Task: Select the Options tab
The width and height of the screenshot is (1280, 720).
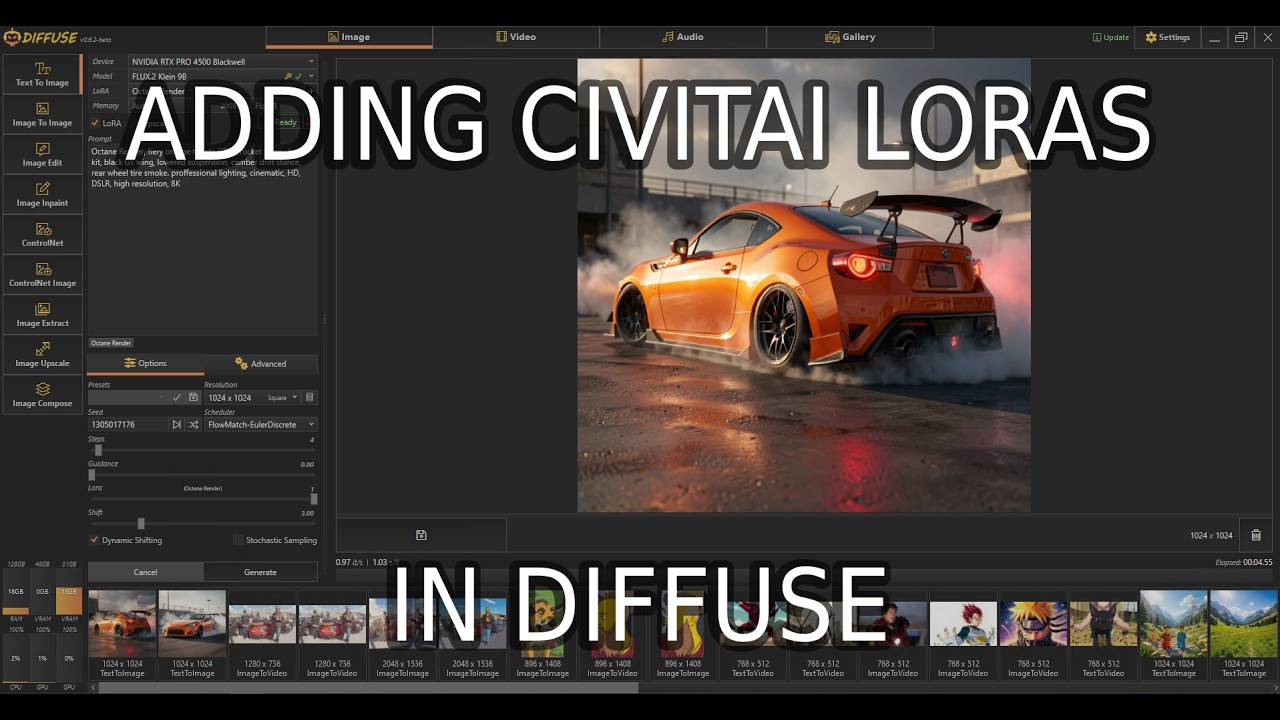Action: (x=145, y=363)
